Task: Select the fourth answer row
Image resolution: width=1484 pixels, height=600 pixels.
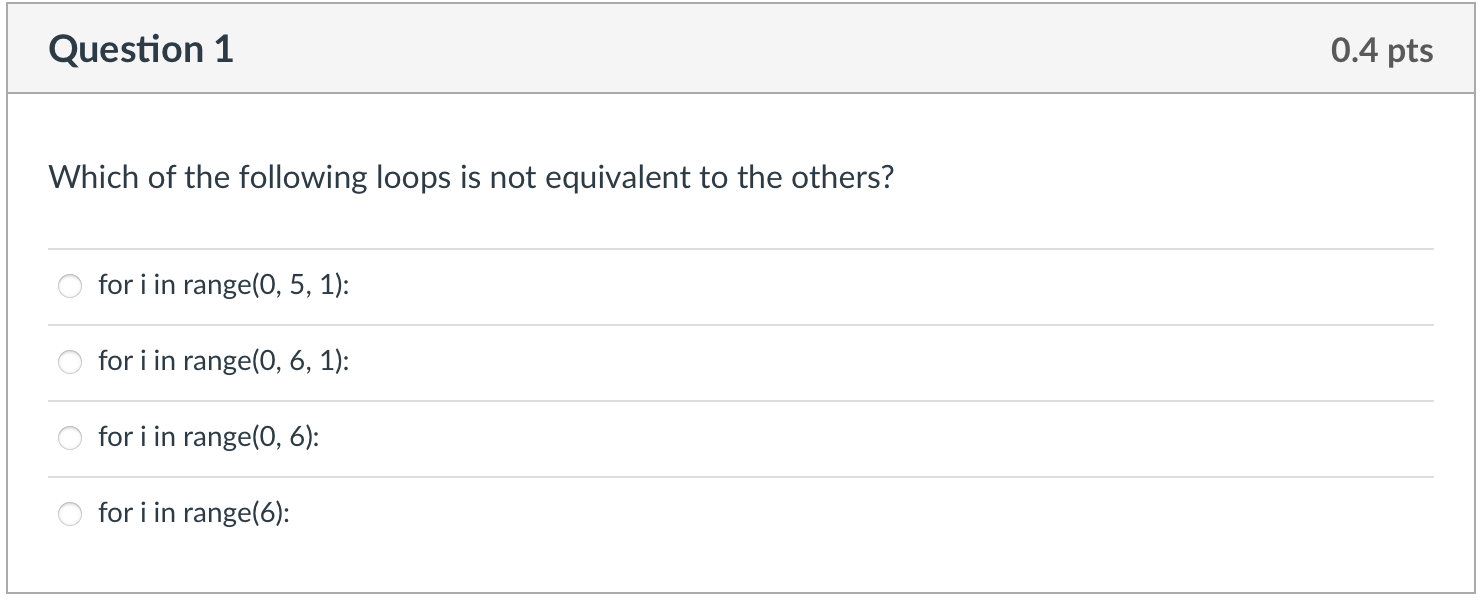Action: [400, 513]
